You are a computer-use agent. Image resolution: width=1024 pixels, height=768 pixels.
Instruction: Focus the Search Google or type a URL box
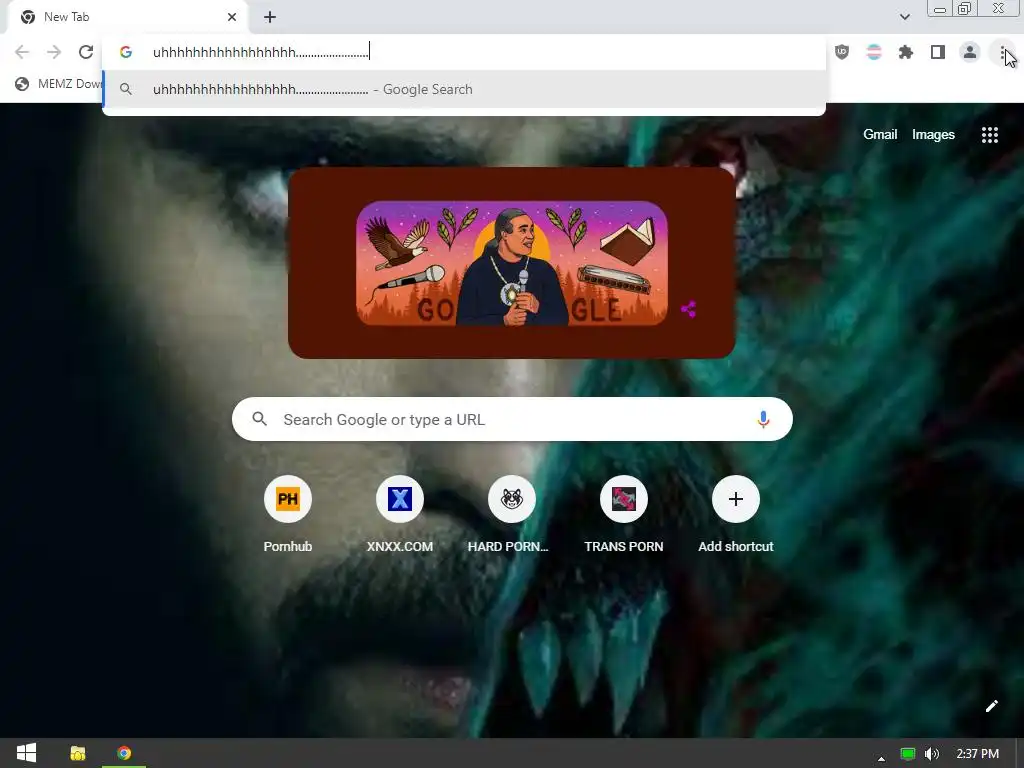512,419
